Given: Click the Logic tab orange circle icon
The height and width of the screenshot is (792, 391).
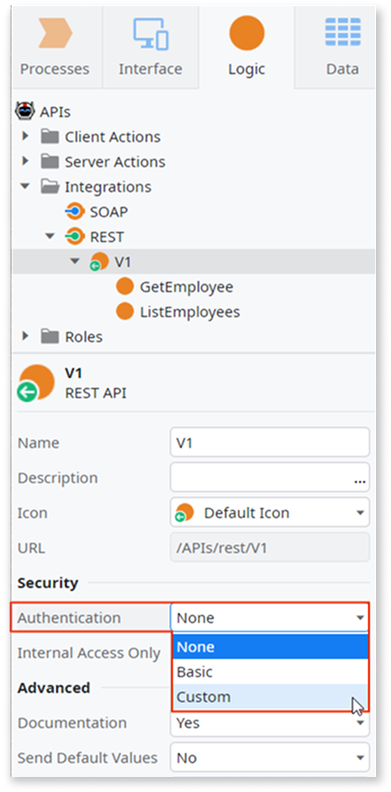Looking at the screenshot, I should coord(247,33).
